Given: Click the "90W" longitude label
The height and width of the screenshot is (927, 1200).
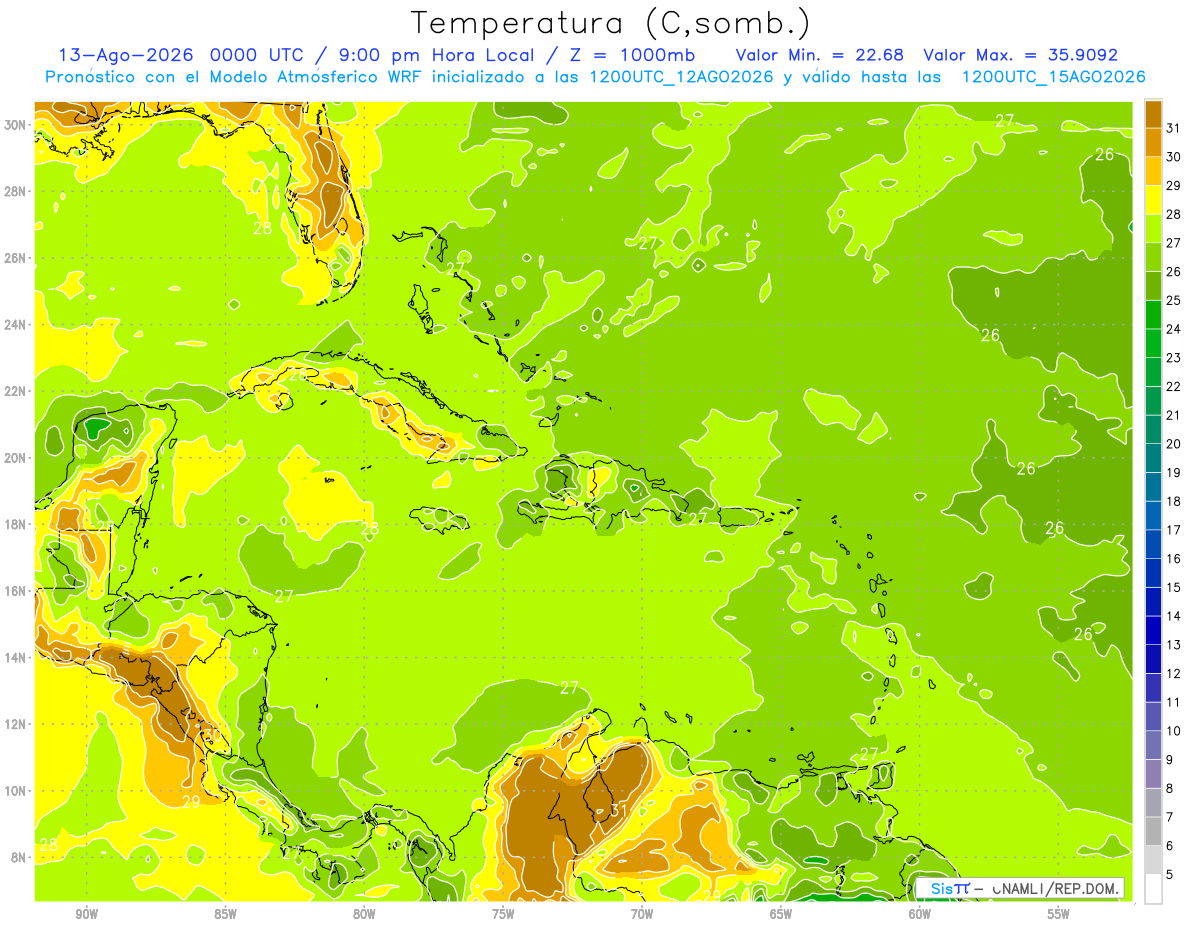Looking at the screenshot, I should pyautogui.click(x=86, y=914).
